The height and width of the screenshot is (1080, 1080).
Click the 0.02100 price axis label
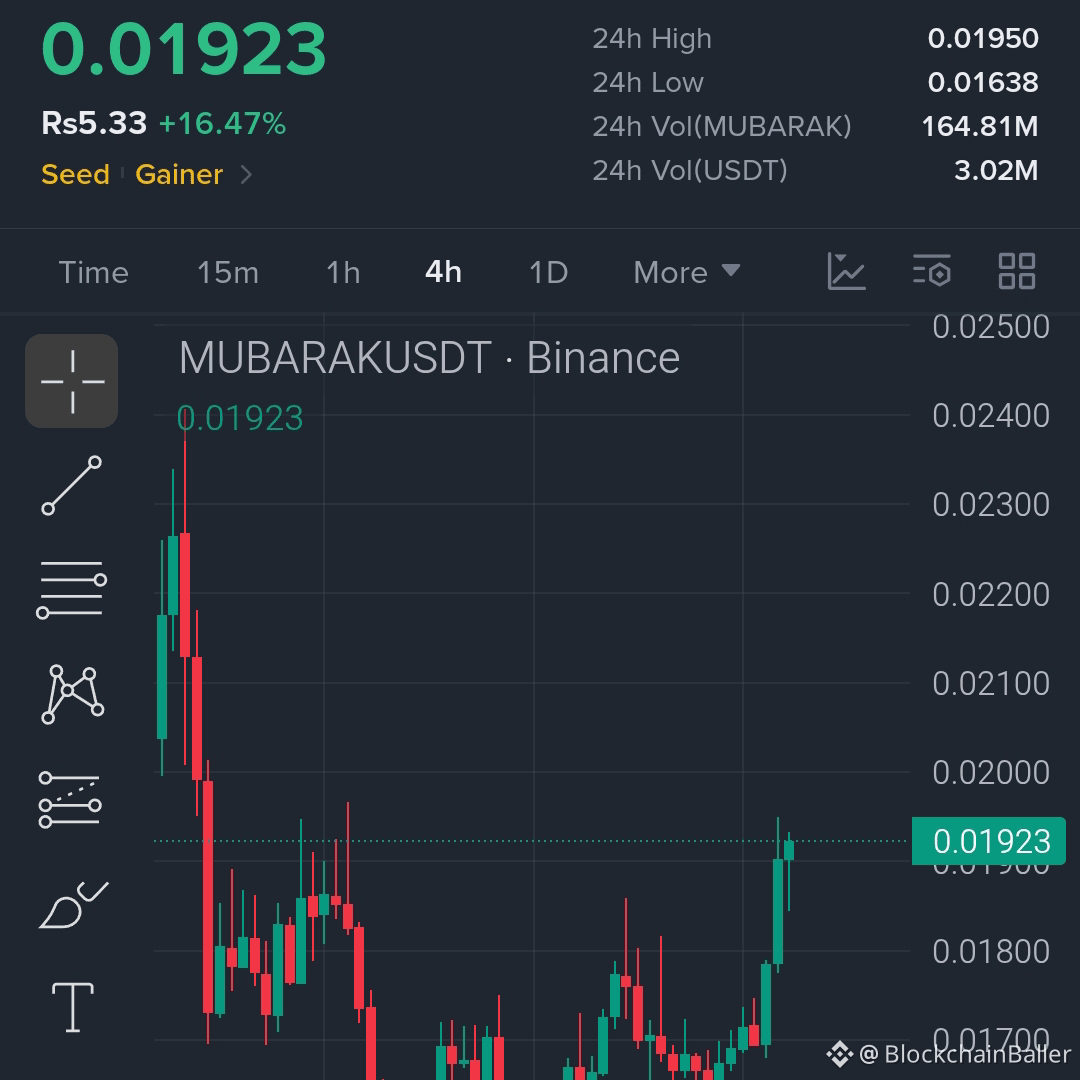pos(990,684)
